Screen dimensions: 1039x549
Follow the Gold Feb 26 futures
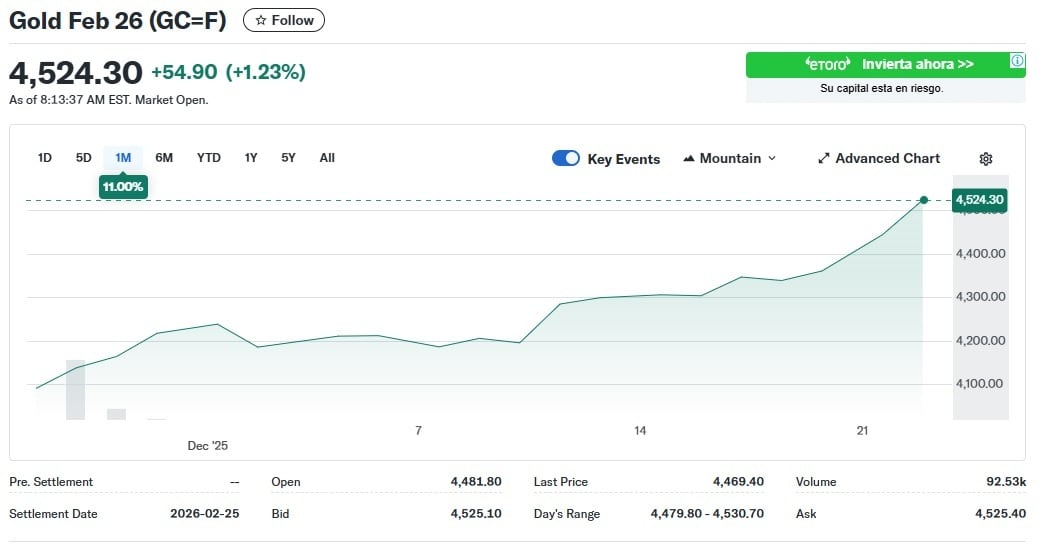284,20
